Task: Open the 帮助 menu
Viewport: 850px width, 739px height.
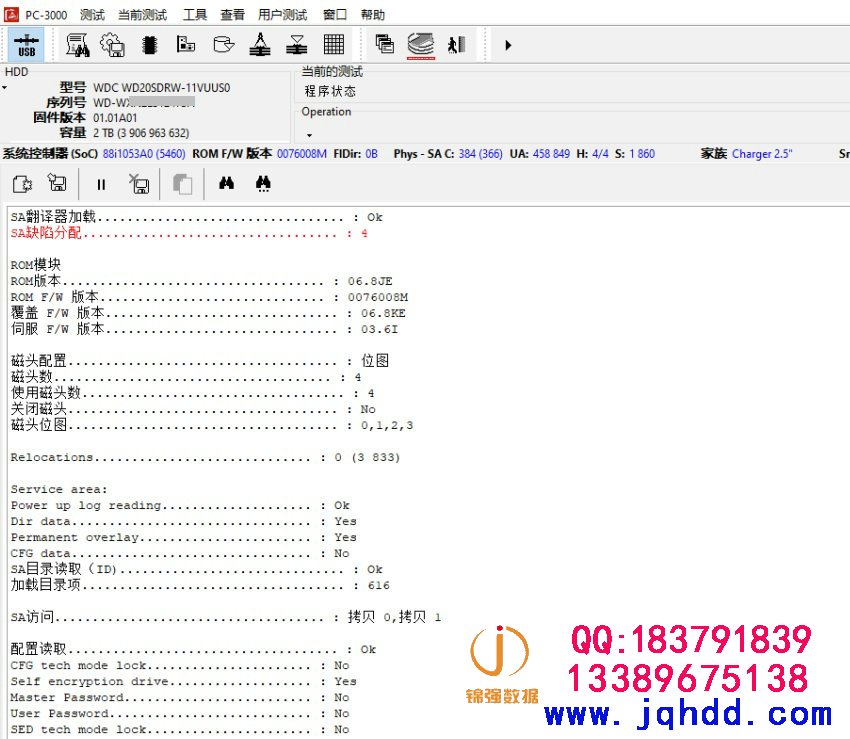Action: pyautogui.click(x=372, y=15)
